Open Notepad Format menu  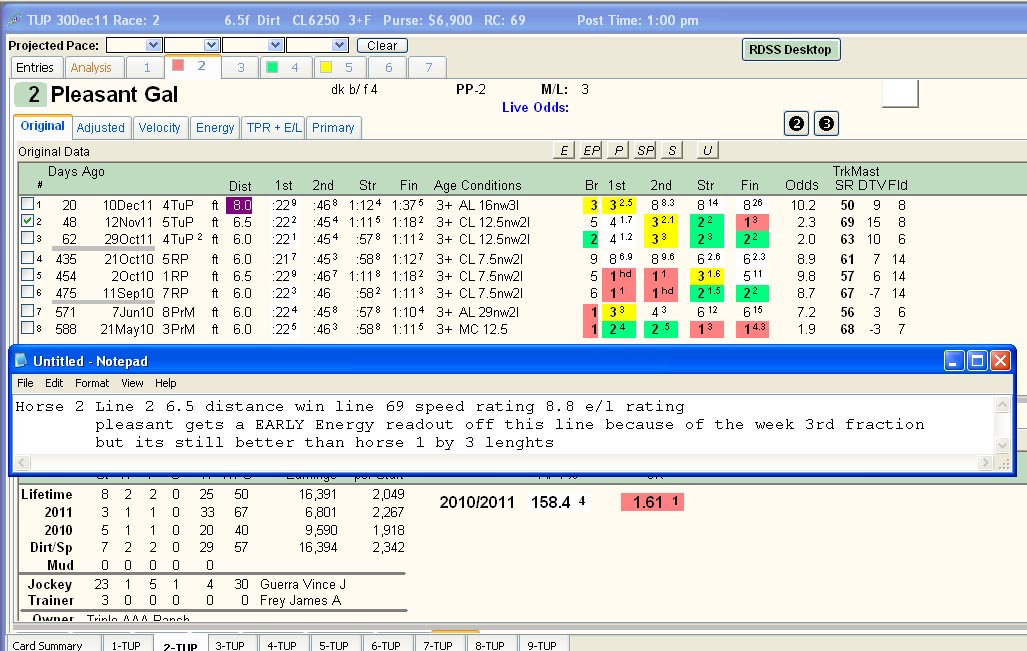(92, 383)
